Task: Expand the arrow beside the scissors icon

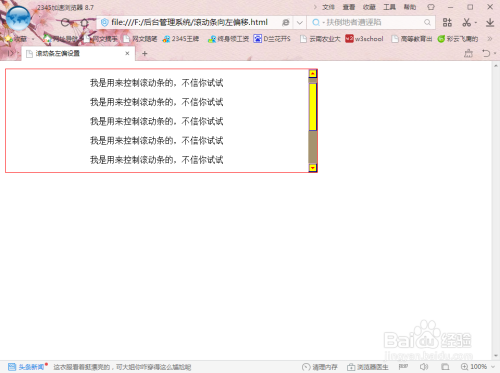Action: 476,23
